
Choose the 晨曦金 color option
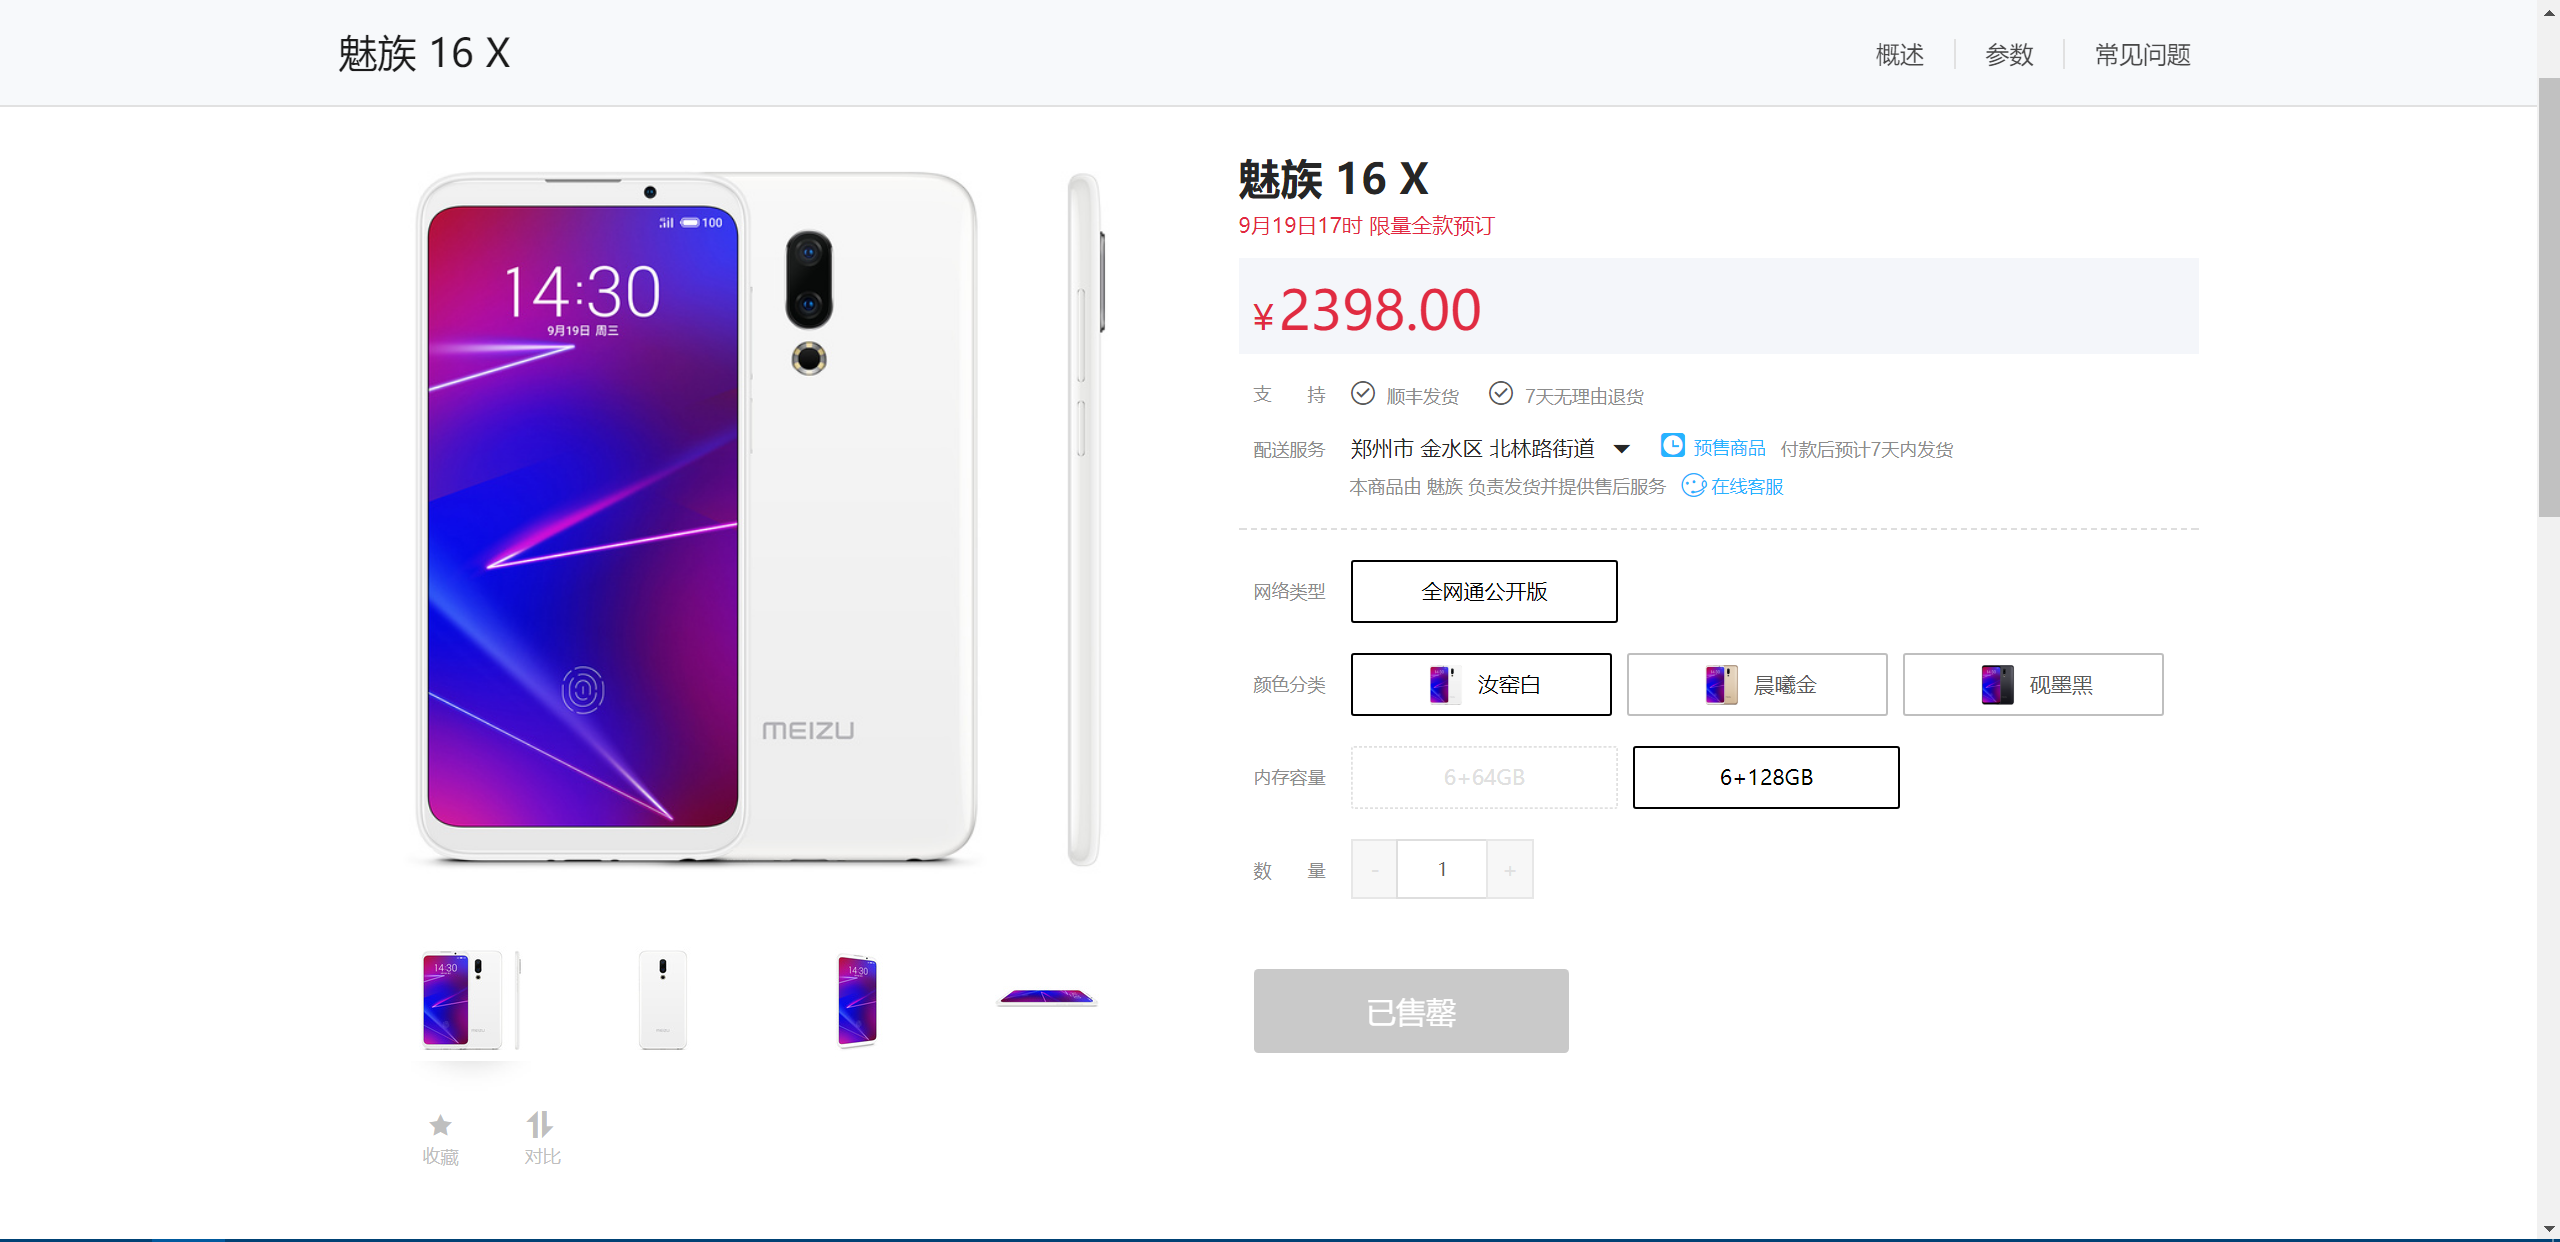(x=1757, y=685)
